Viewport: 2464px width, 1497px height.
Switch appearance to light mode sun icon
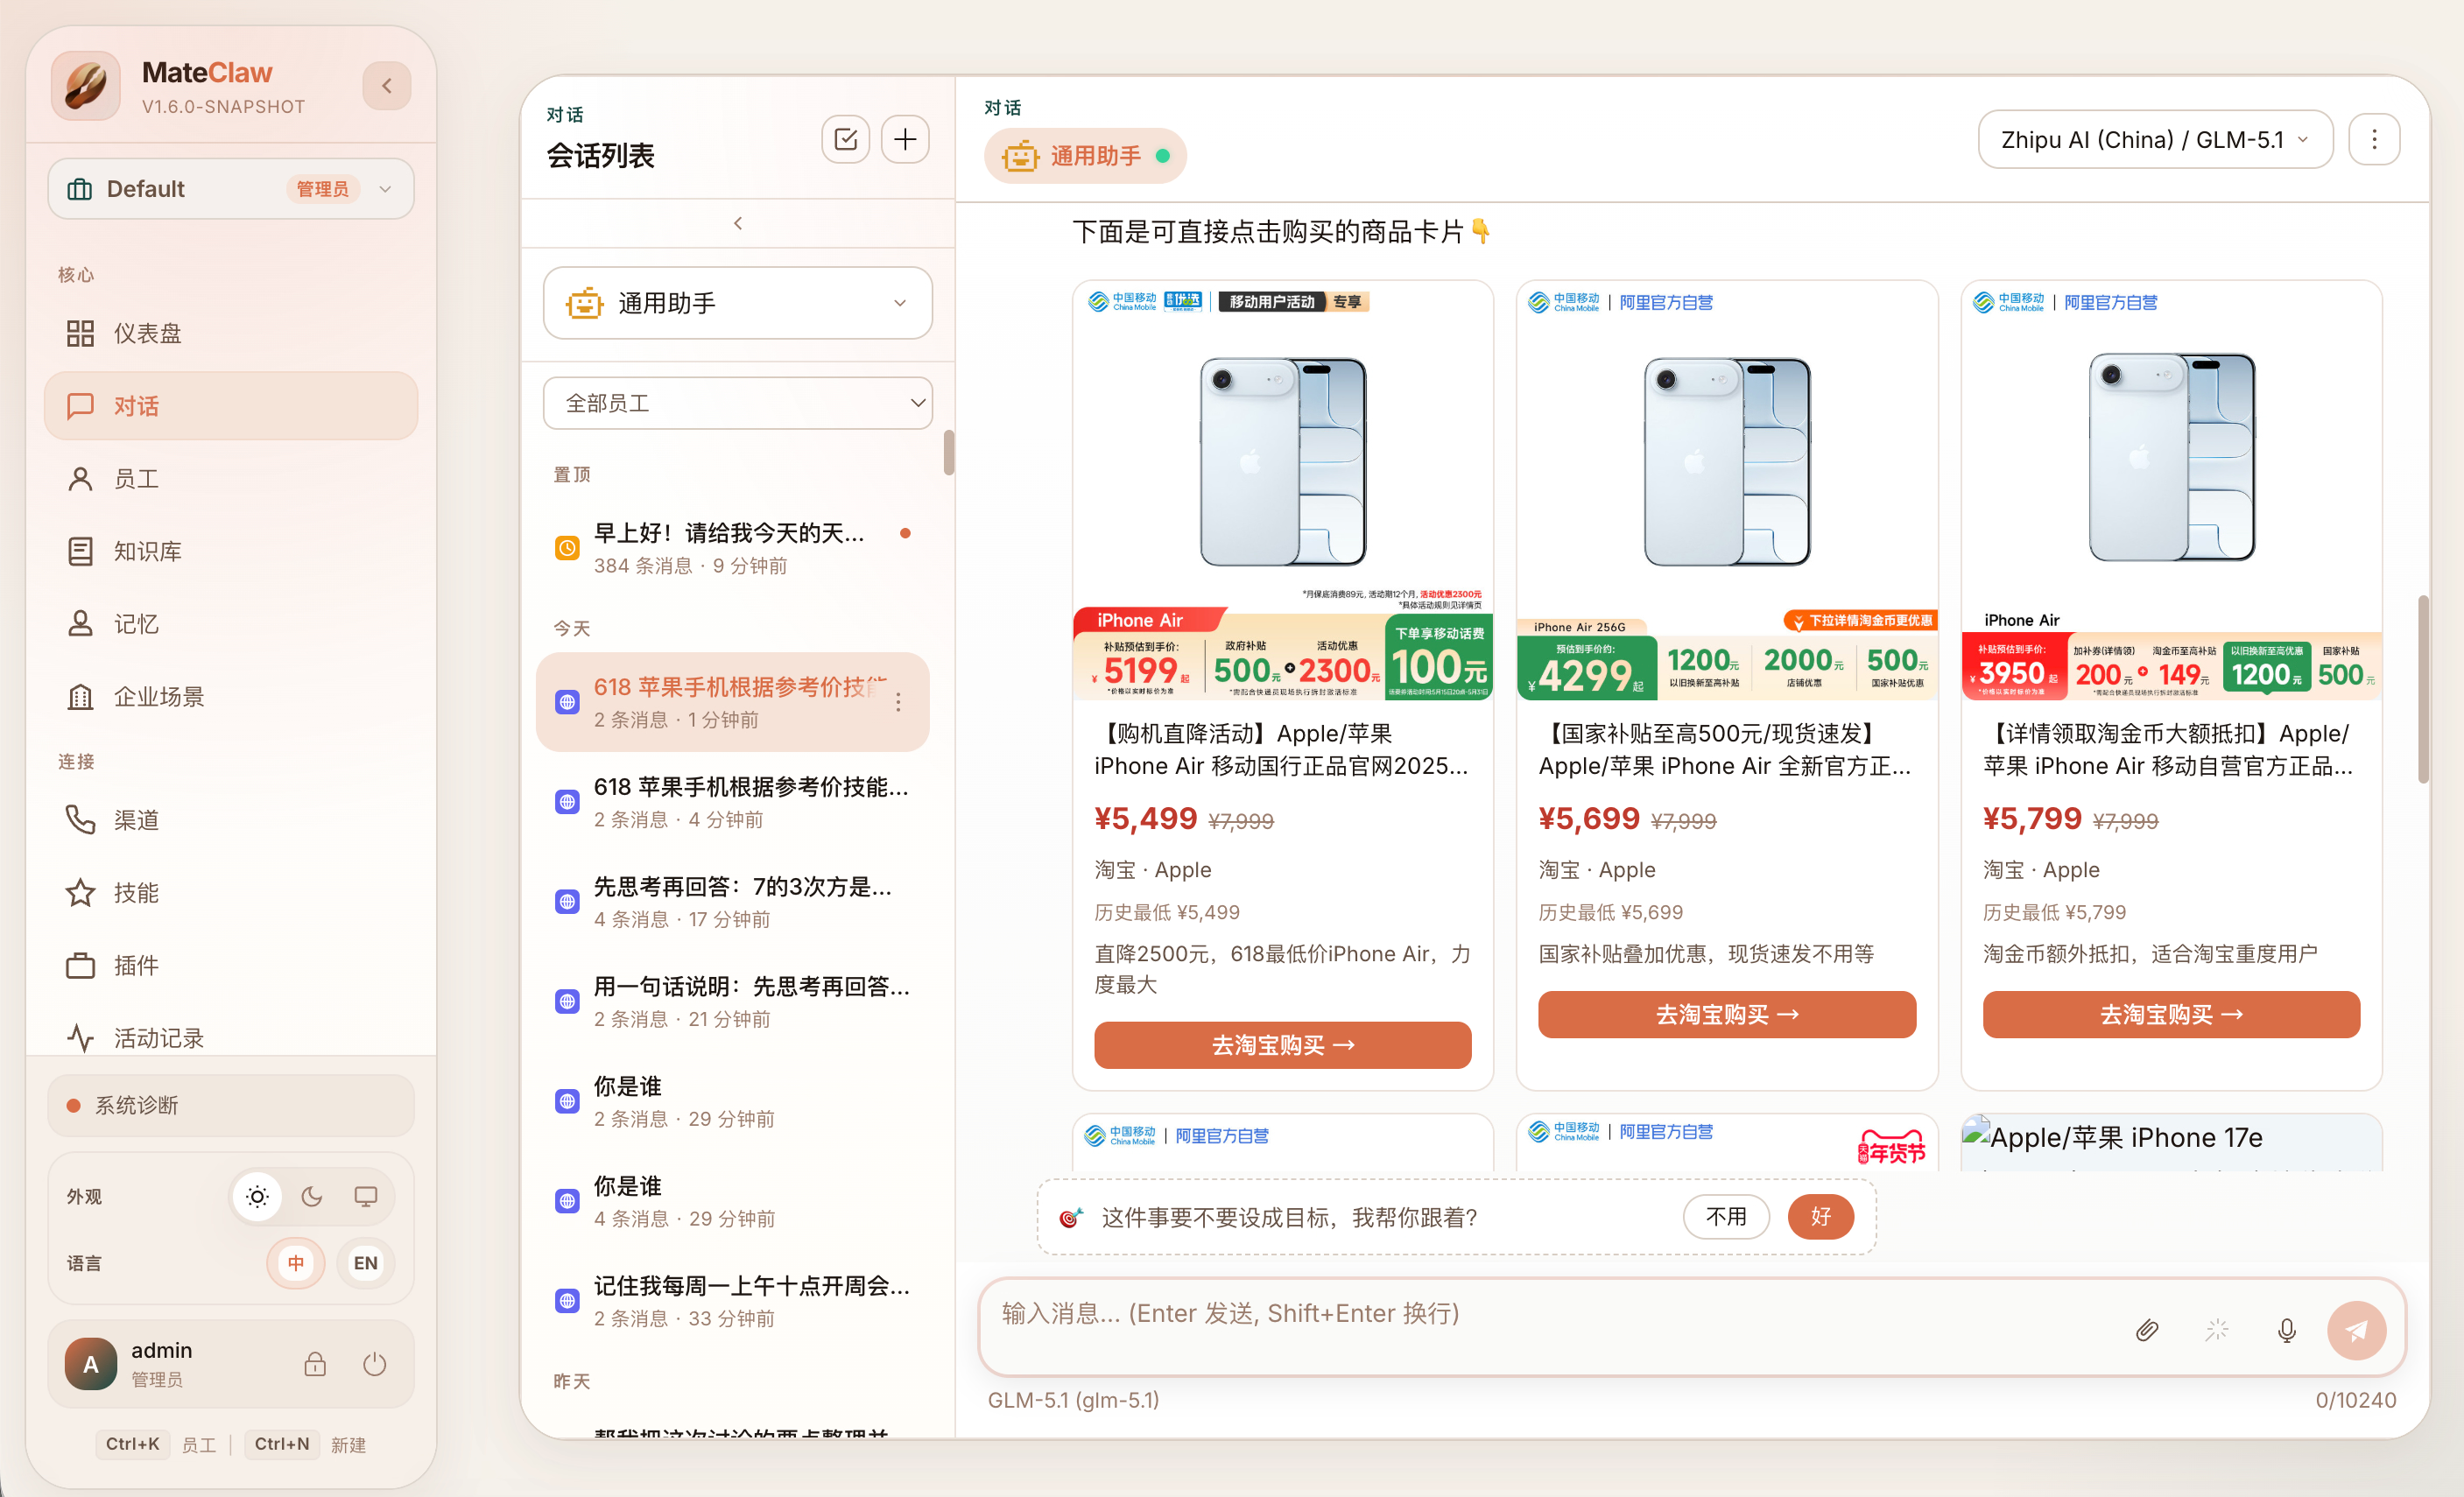[x=257, y=1197]
